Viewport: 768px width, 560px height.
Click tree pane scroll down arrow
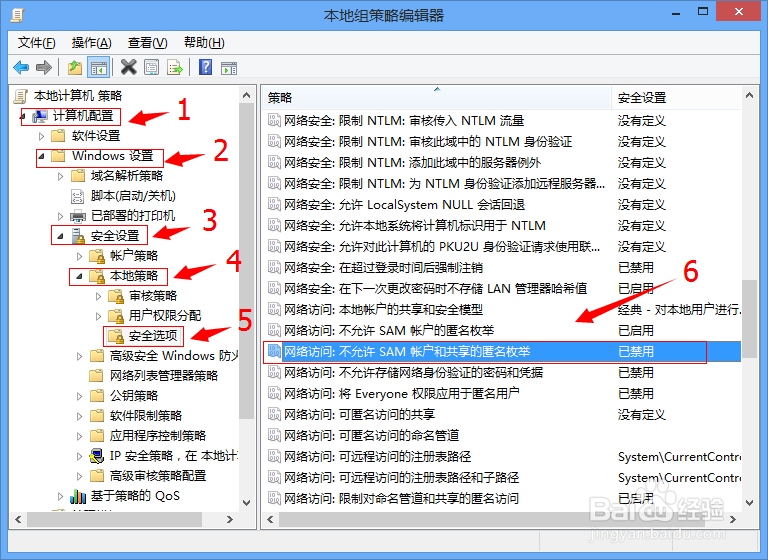pyautogui.click(x=246, y=503)
